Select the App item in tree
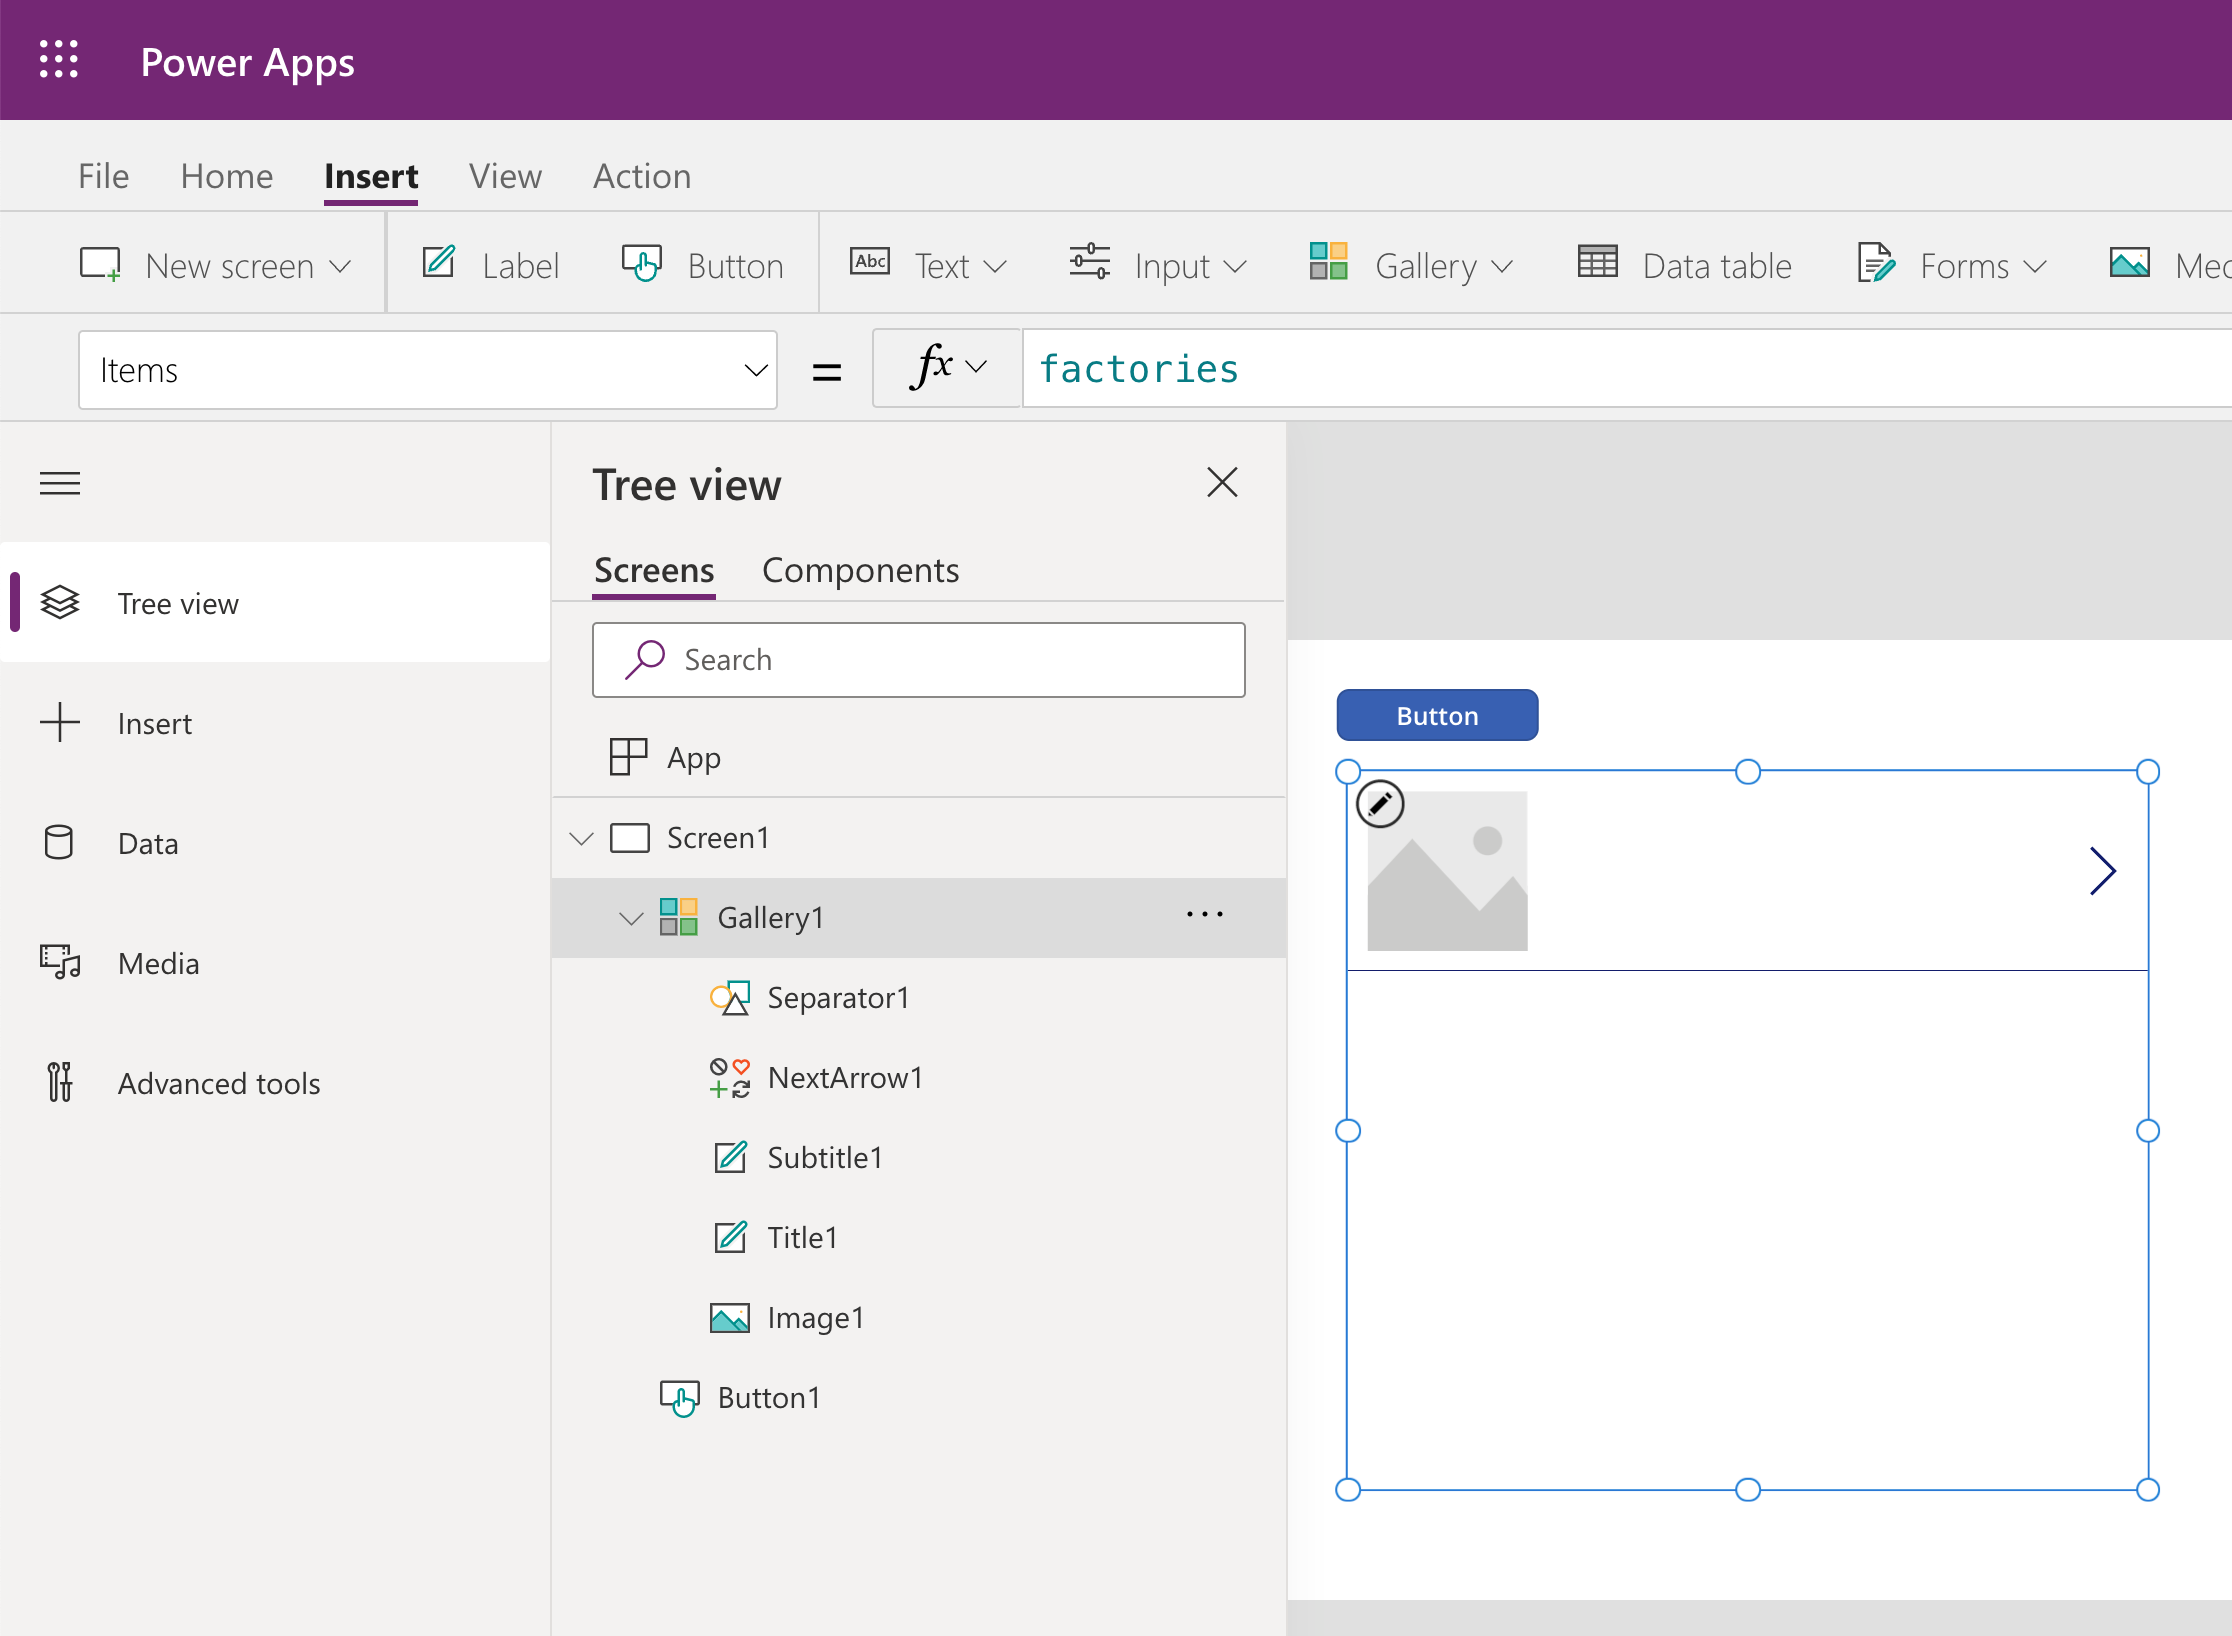Viewport: 2232px width, 1636px height. click(918, 757)
